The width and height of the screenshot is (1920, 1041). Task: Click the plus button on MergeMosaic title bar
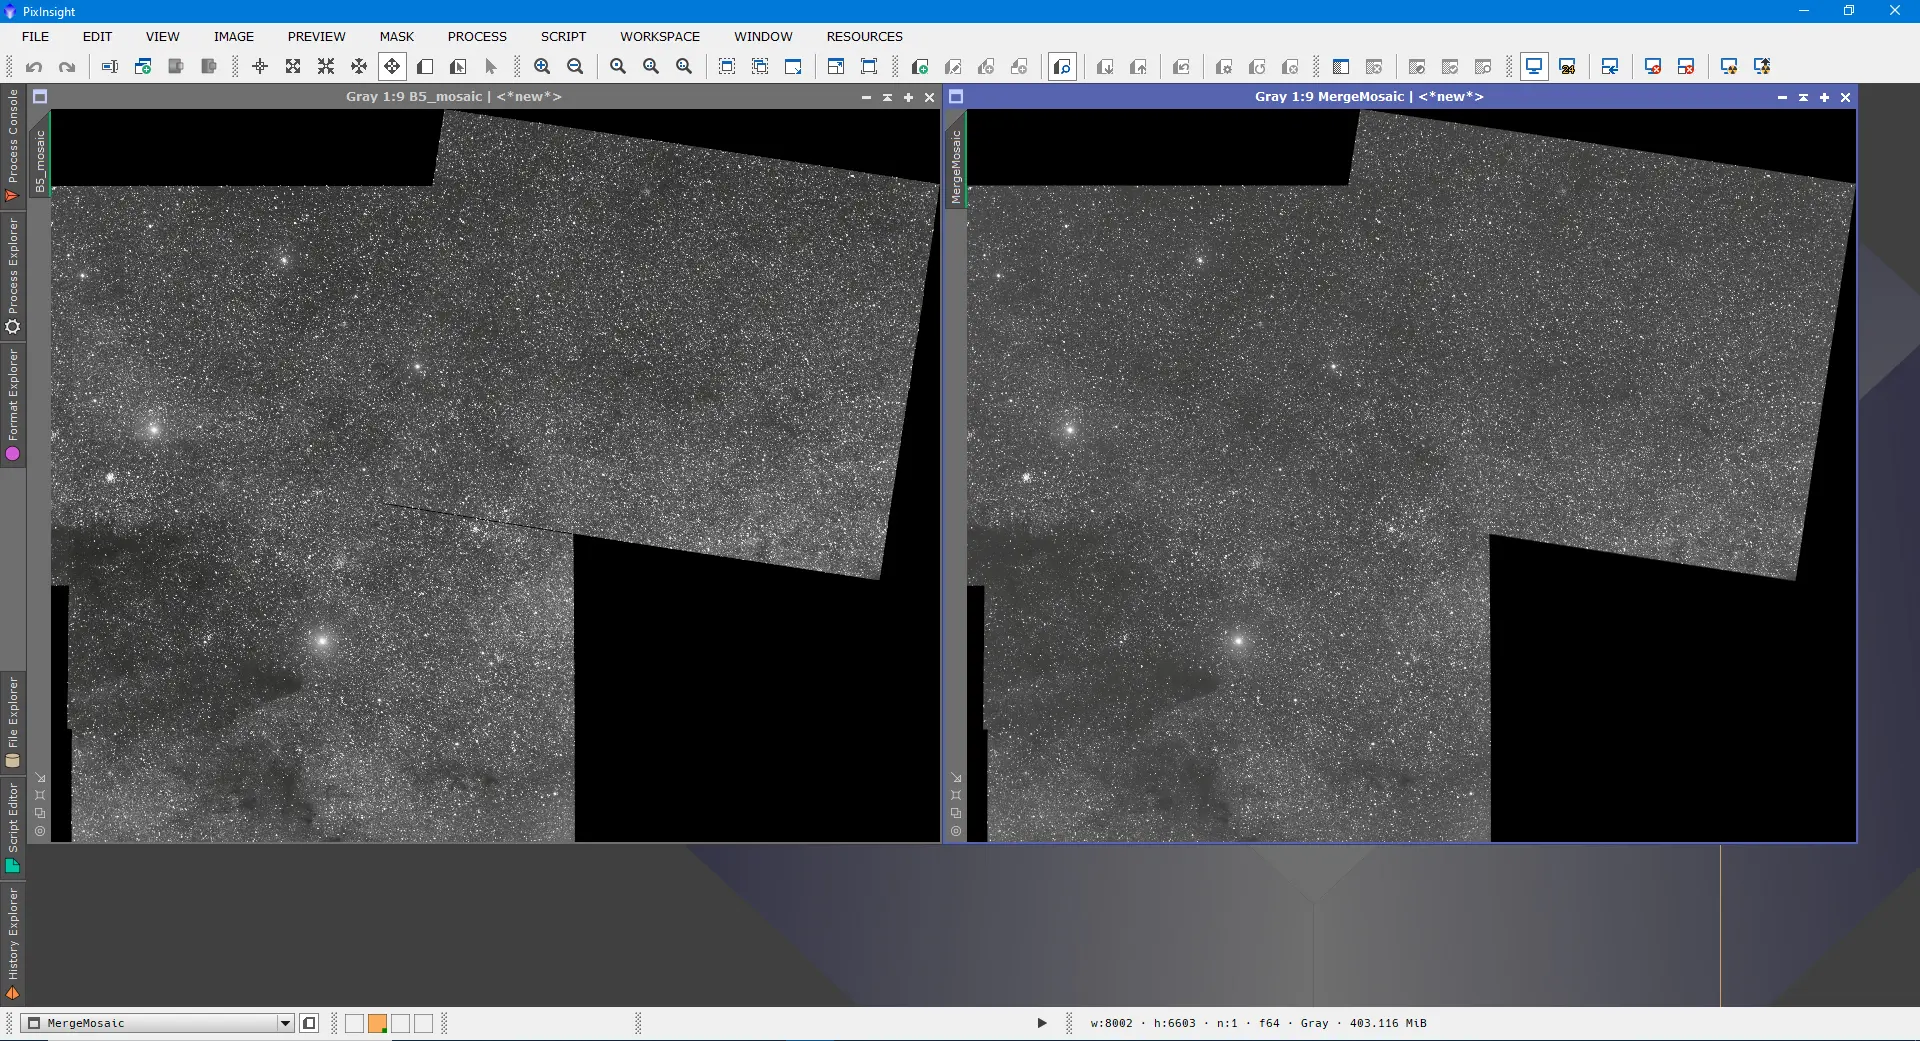coord(1824,97)
